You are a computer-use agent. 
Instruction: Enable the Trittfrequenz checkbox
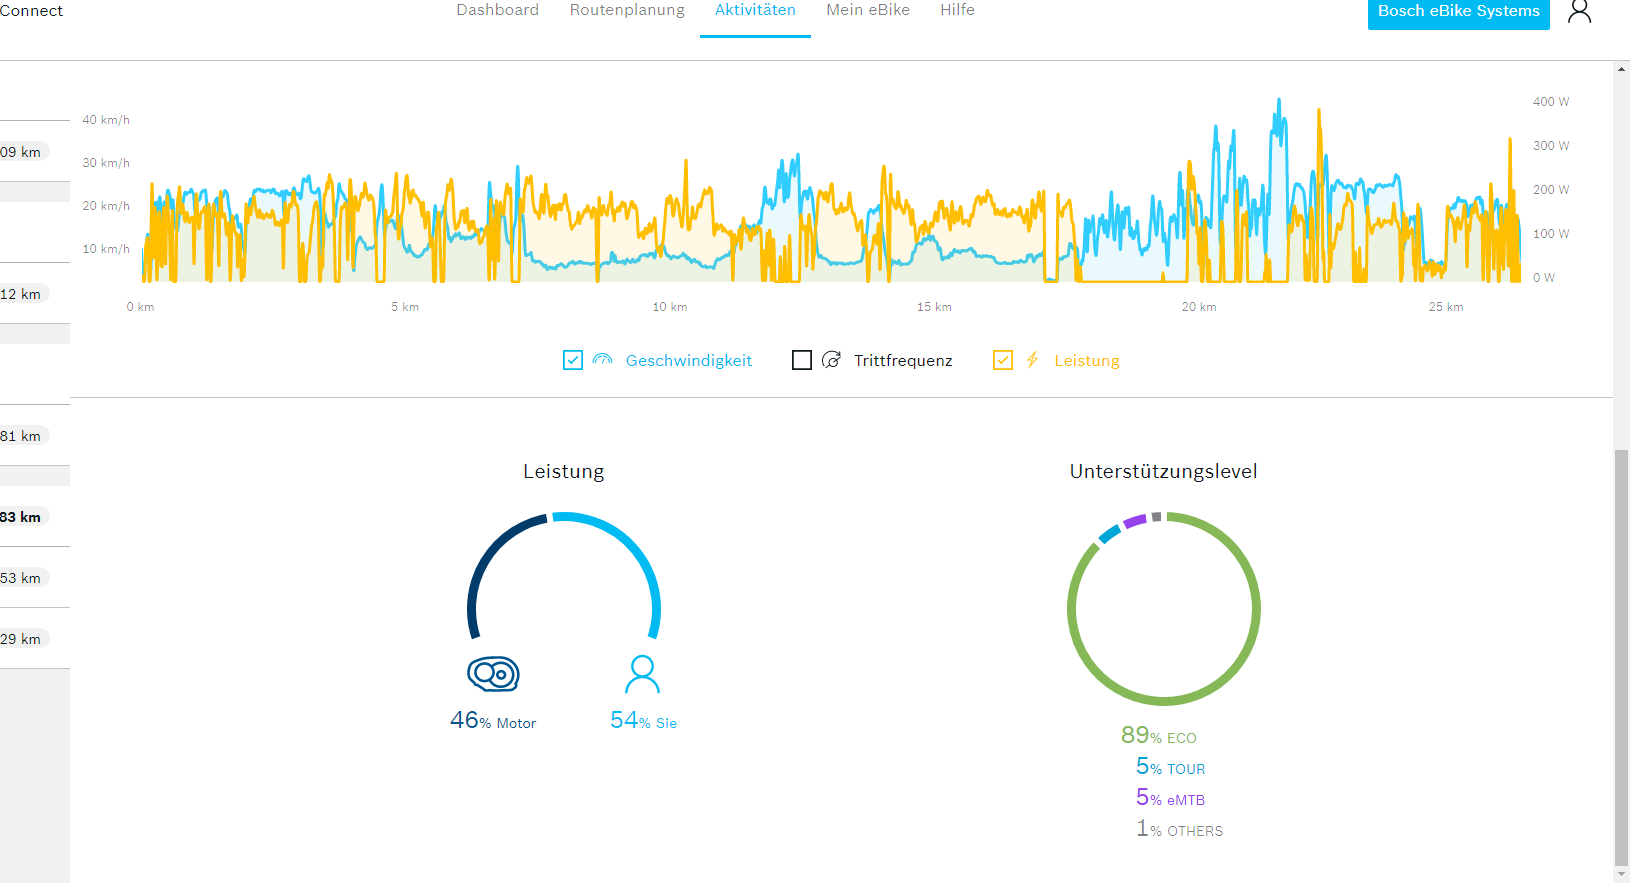802,360
